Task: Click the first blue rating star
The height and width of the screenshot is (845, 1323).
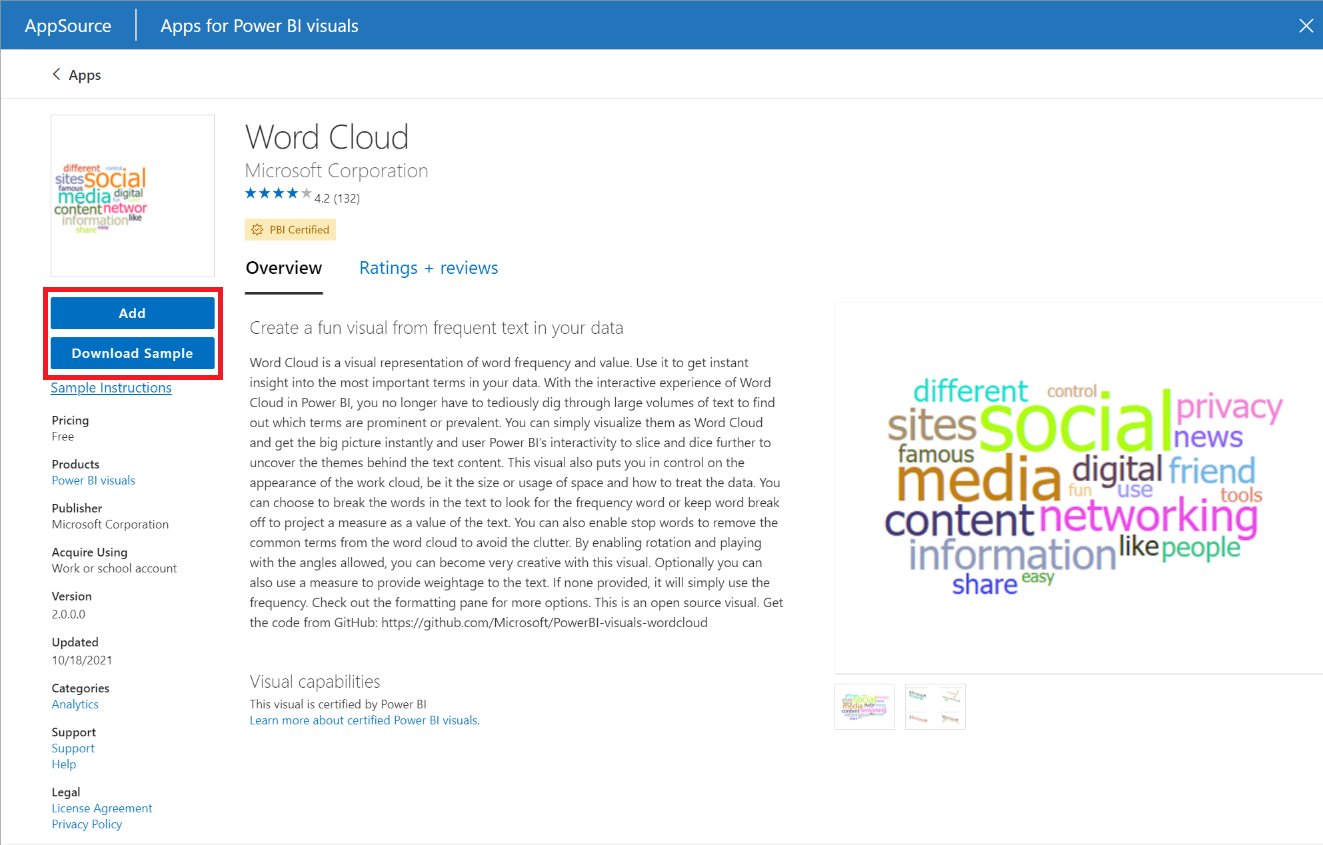Action: click(x=252, y=192)
